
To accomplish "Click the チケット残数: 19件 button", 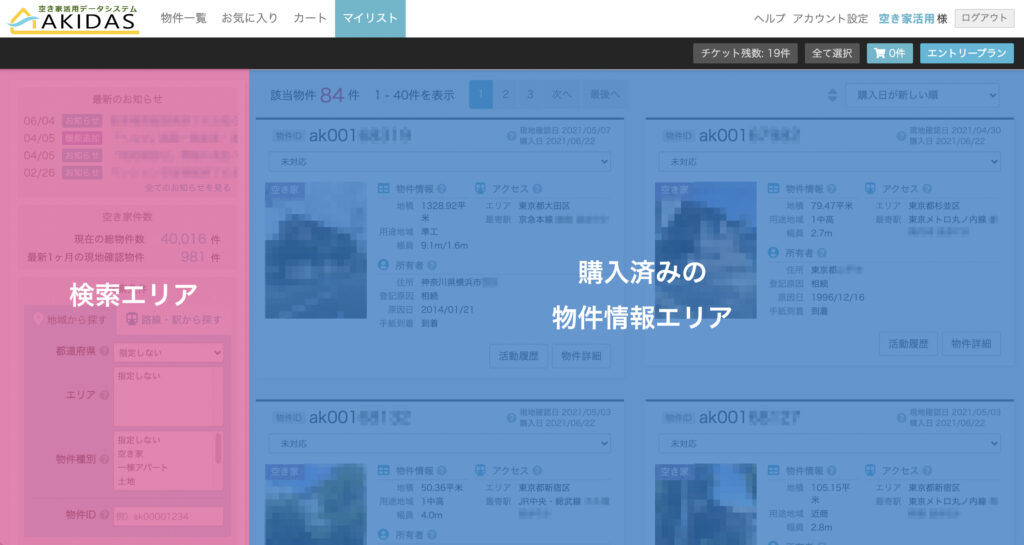I will point(745,53).
